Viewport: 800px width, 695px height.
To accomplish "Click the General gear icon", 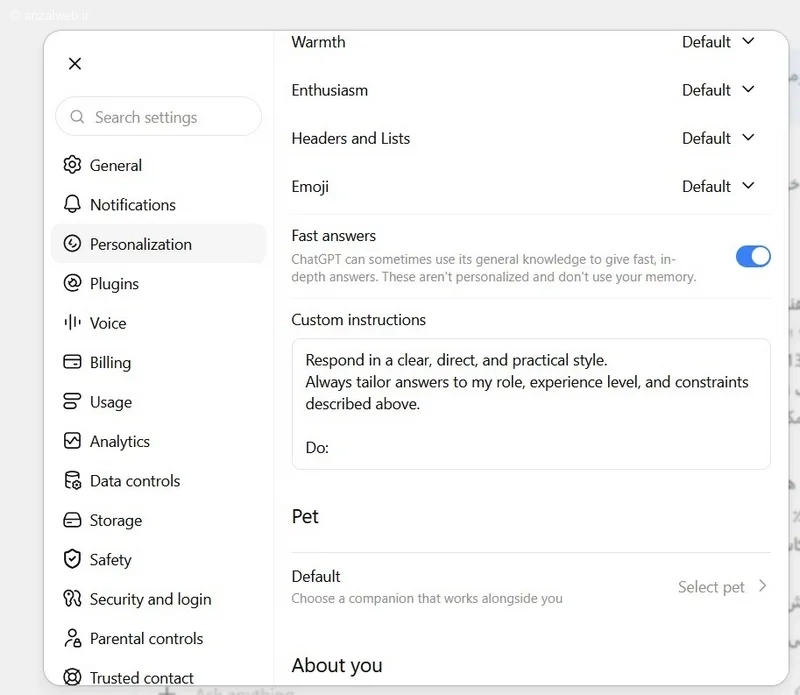I will point(72,165).
